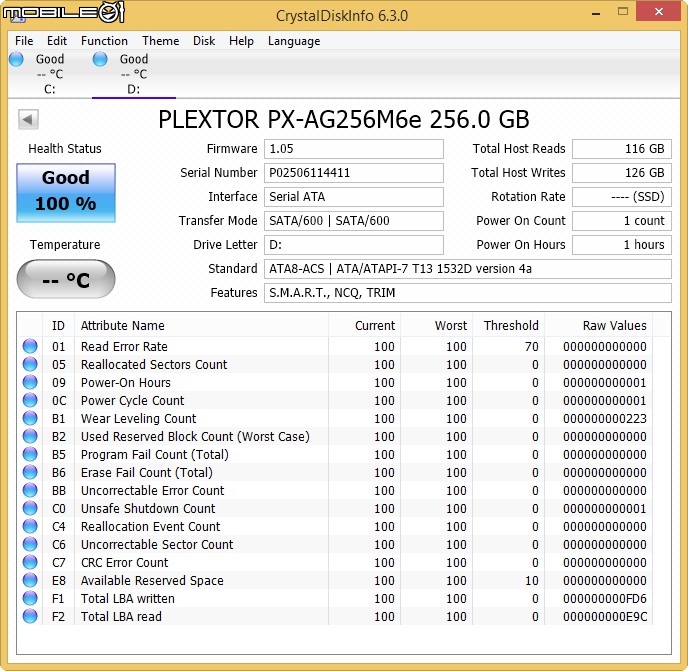
Task: Click raw value 000000000E9C
Action: [605, 617]
